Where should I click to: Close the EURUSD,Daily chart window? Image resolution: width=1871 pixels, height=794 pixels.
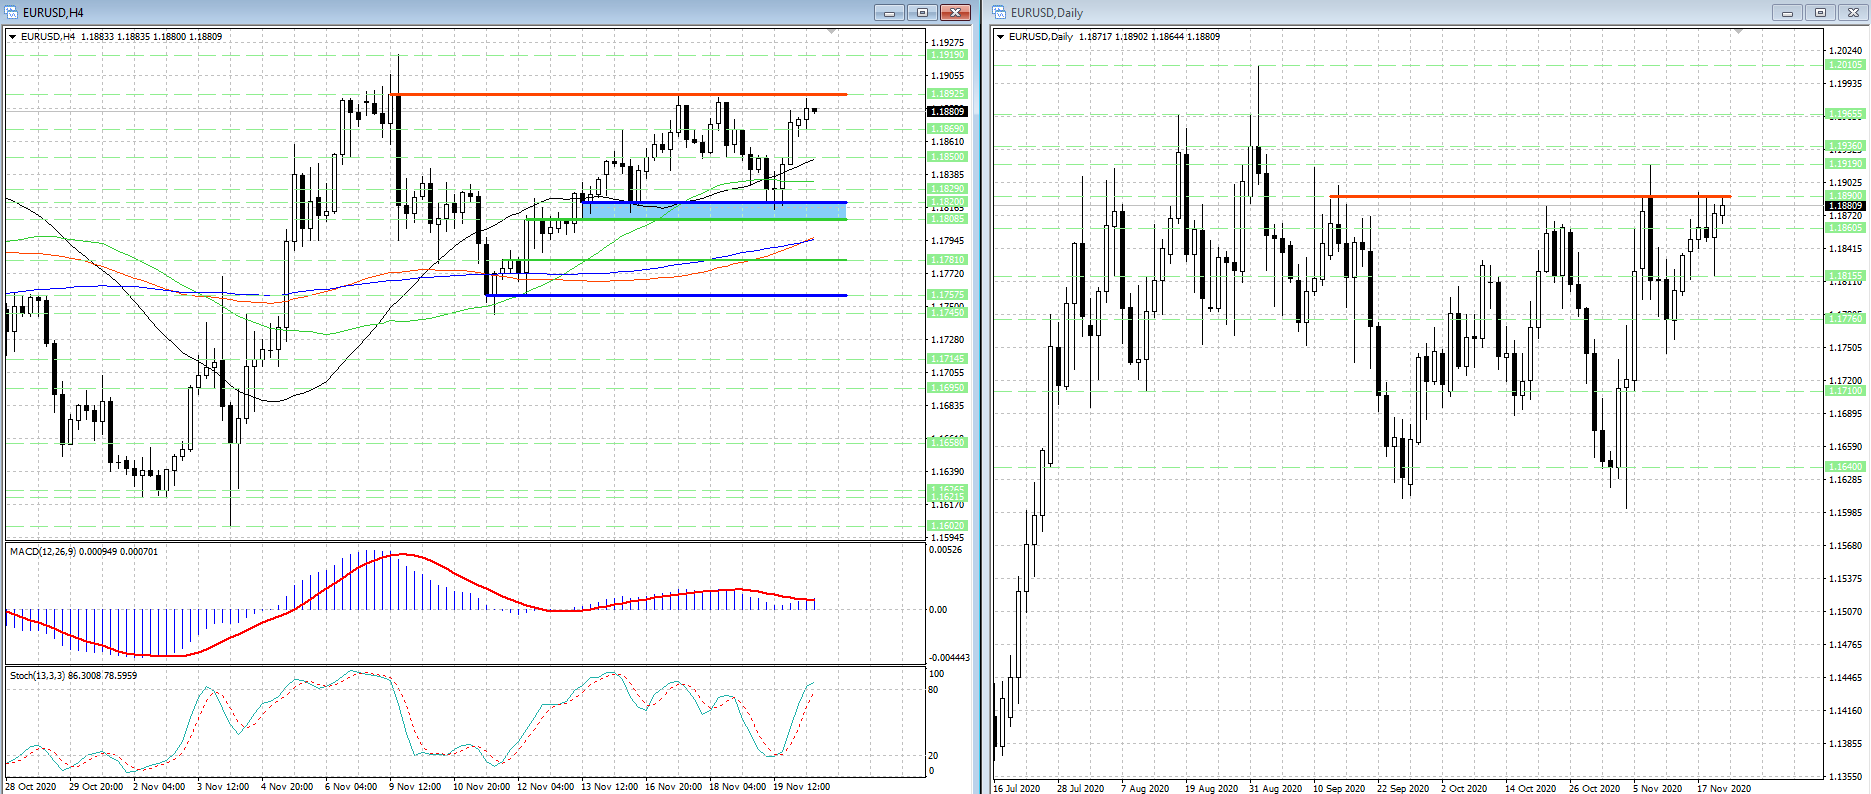coord(1853,13)
